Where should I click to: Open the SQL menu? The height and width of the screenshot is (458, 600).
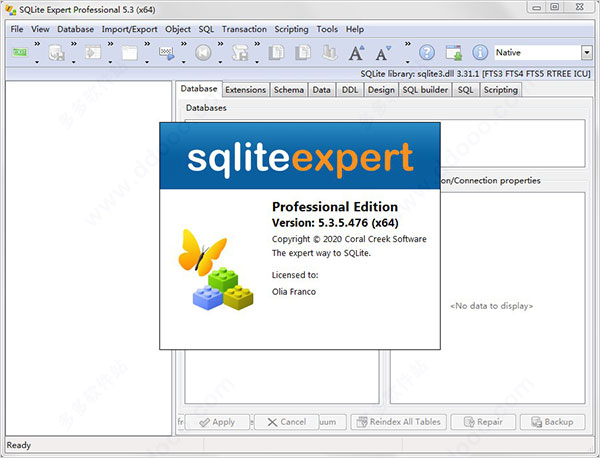[x=206, y=29]
